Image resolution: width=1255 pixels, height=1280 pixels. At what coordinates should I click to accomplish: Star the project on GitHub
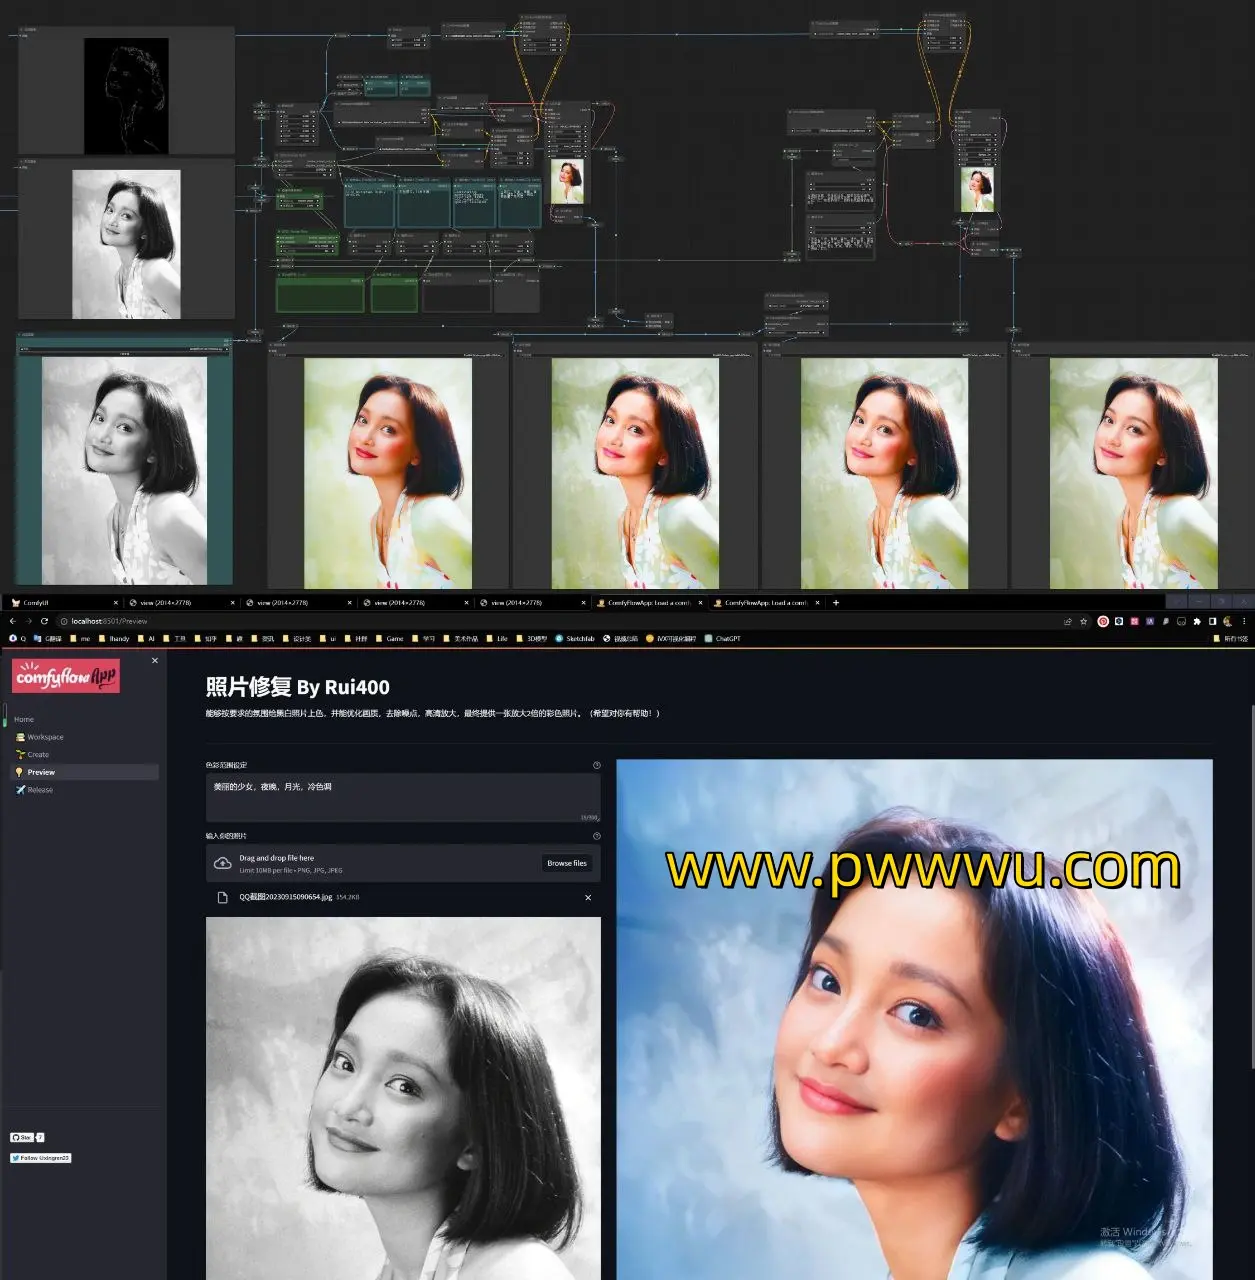(22, 1138)
